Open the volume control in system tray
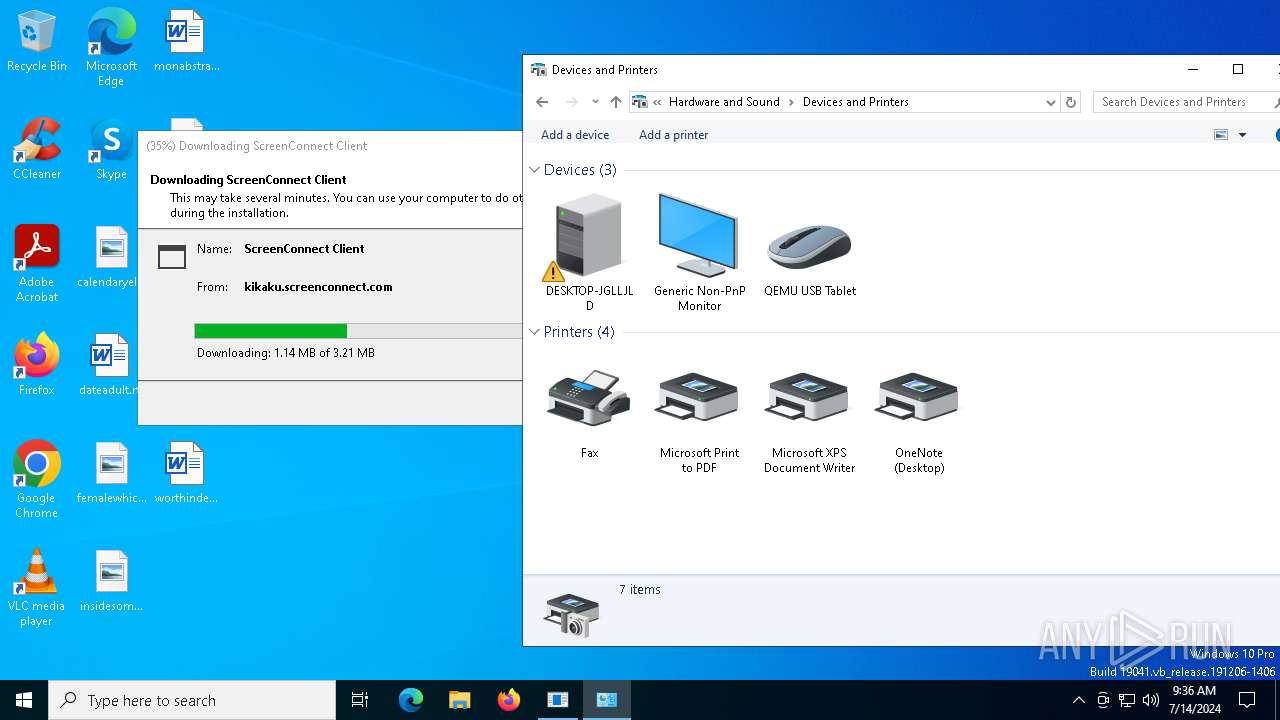Image resolution: width=1280 pixels, height=720 pixels. click(1151, 700)
